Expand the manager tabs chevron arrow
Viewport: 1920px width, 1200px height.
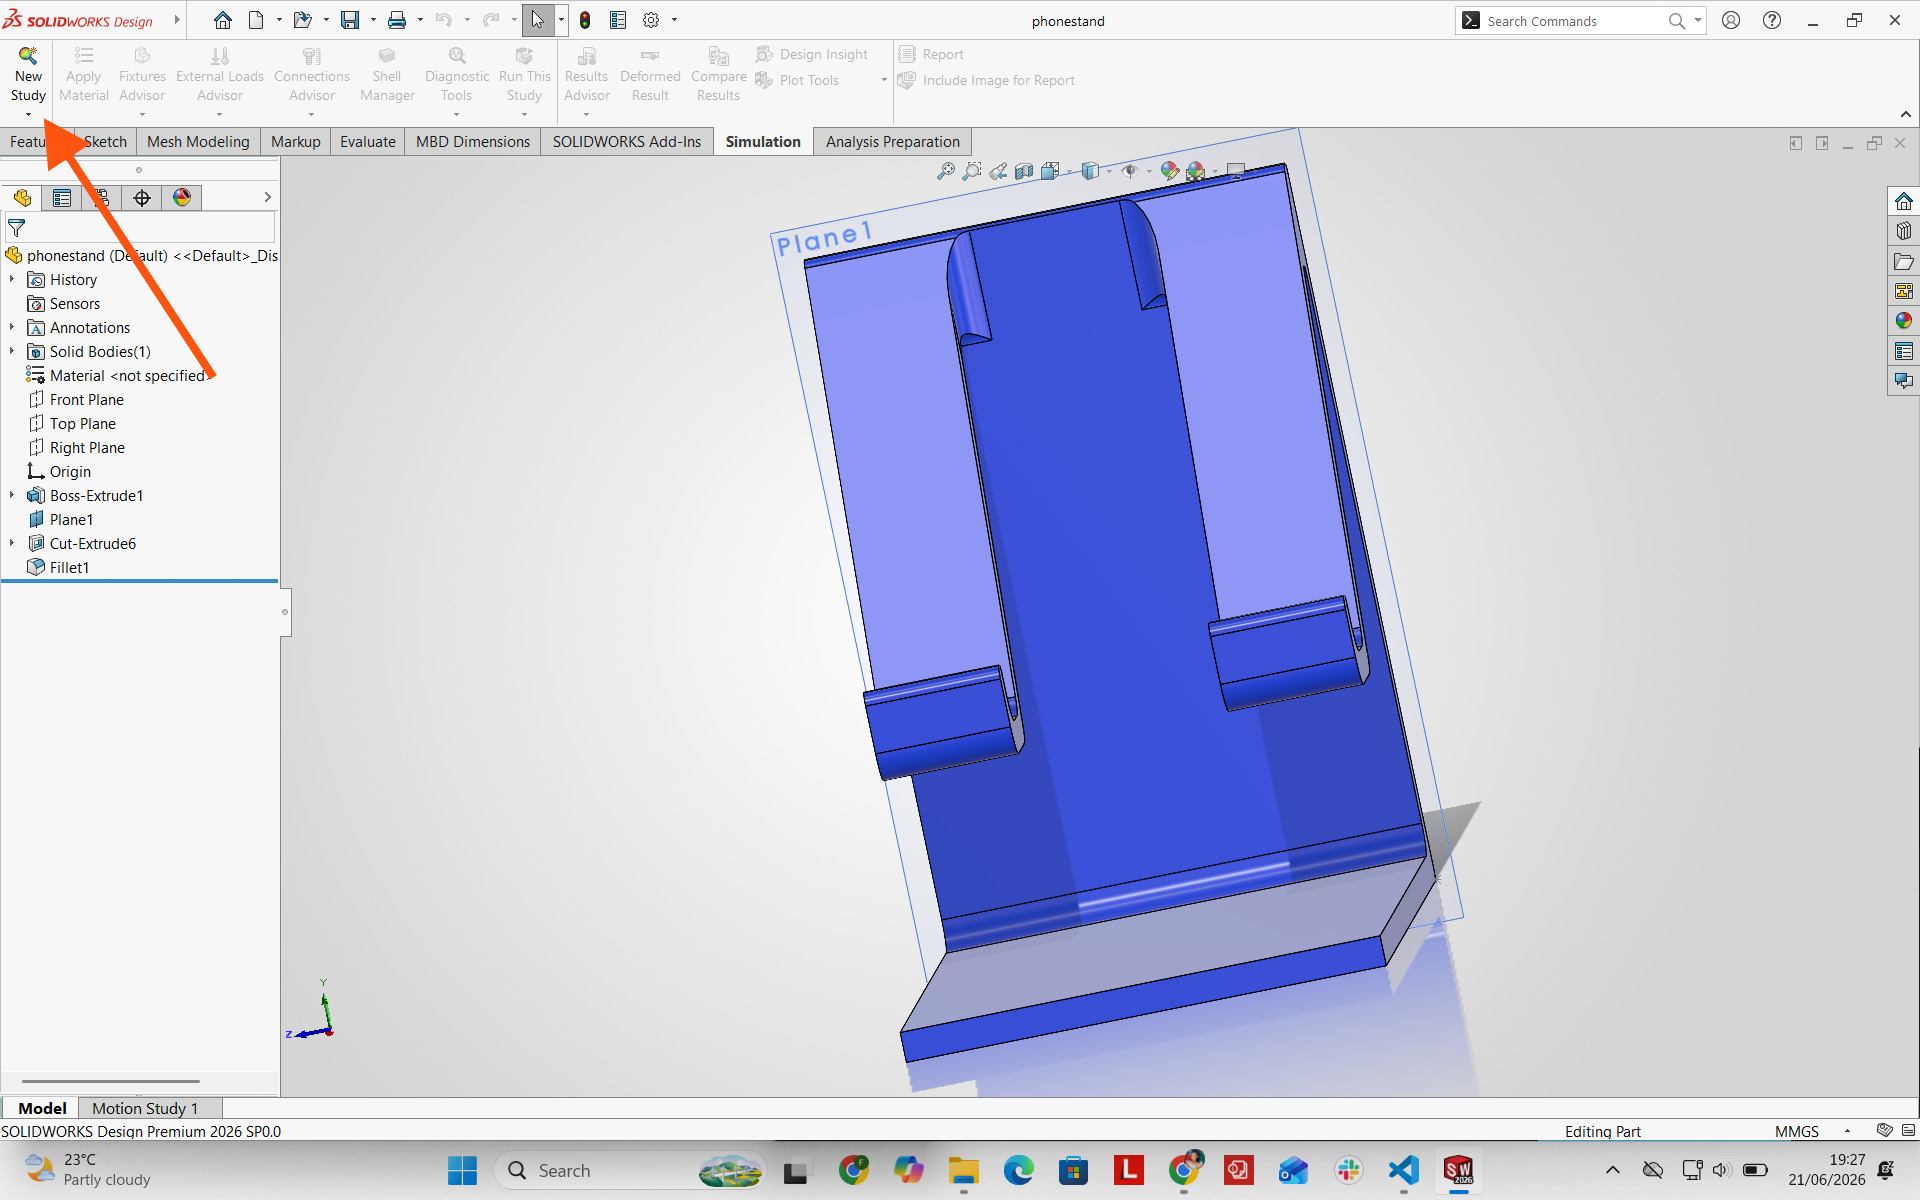[x=267, y=198]
